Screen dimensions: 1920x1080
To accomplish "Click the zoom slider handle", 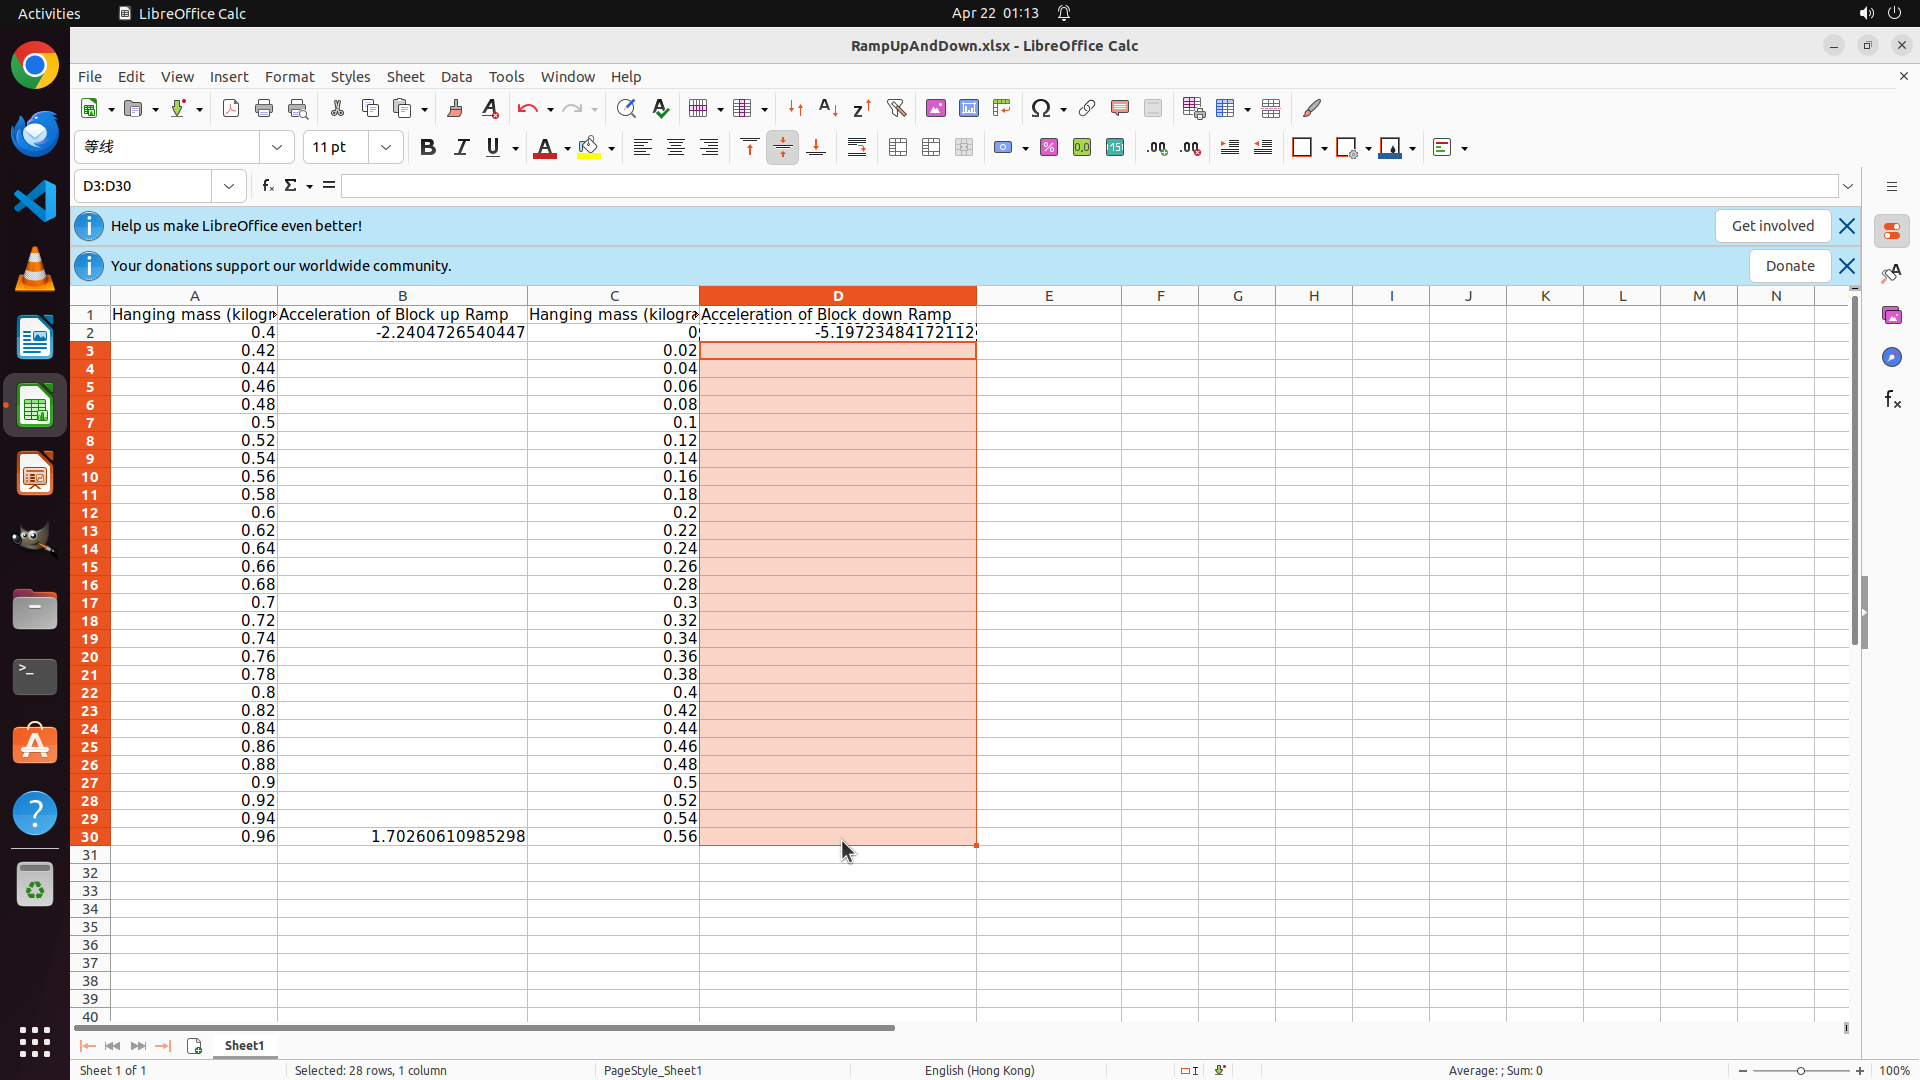I will 1801,1070.
